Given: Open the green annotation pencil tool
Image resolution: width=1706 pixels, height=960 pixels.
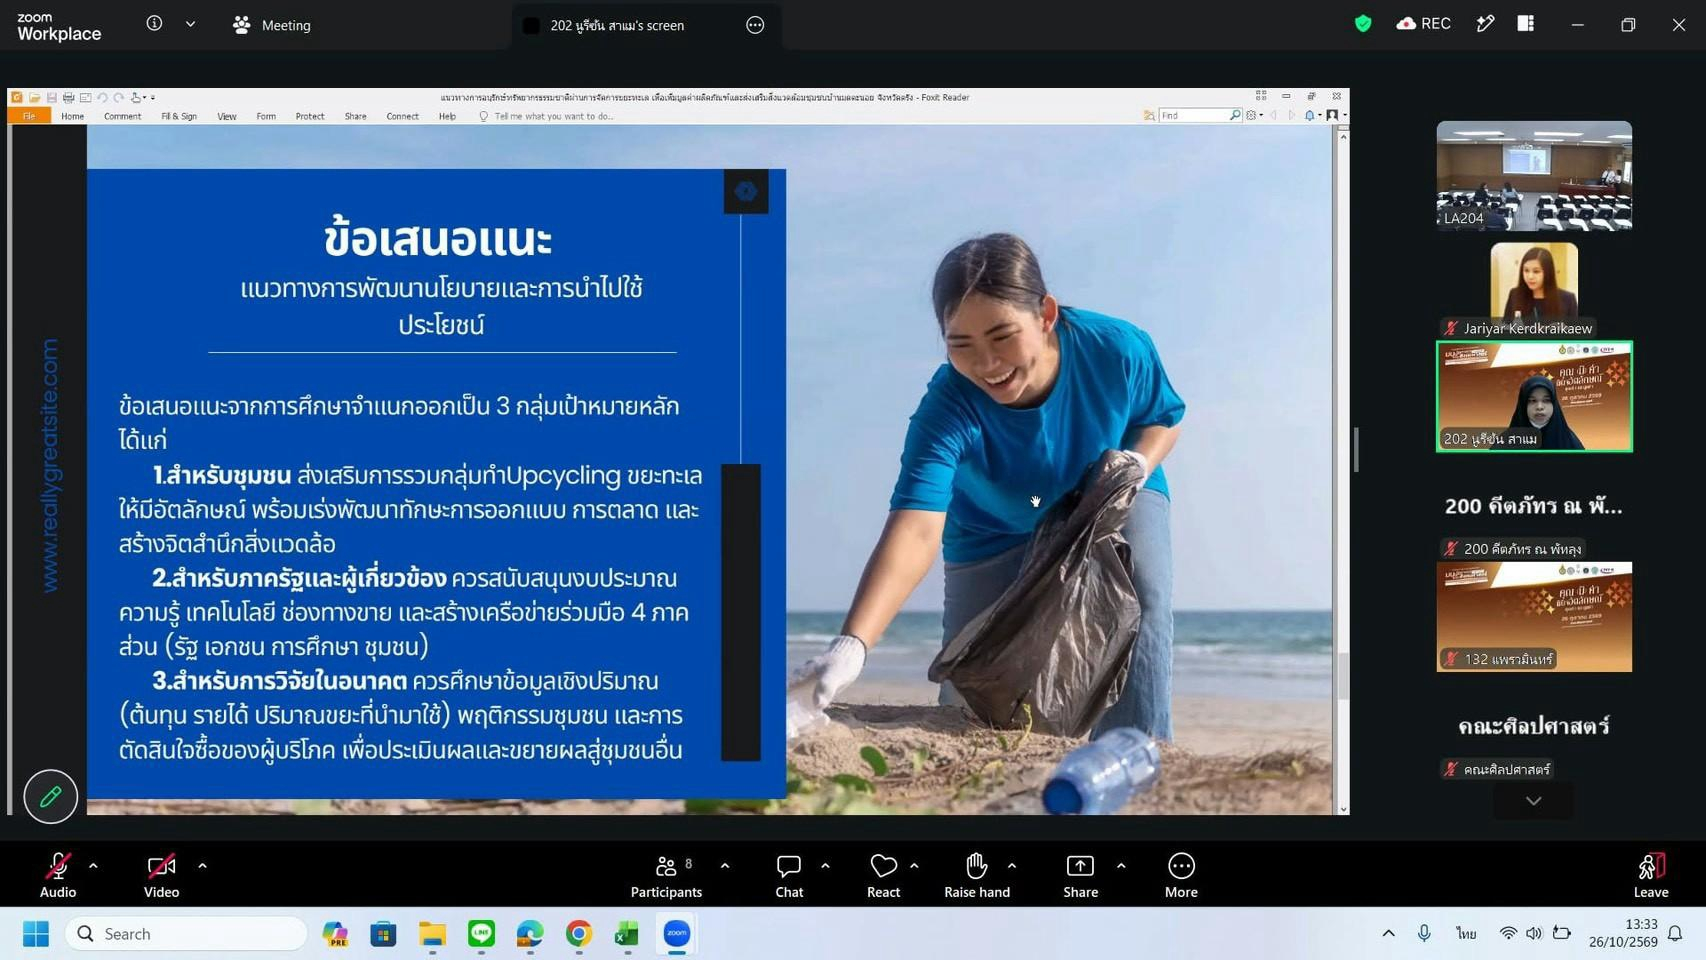Looking at the screenshot, I should tap(50, 797).
